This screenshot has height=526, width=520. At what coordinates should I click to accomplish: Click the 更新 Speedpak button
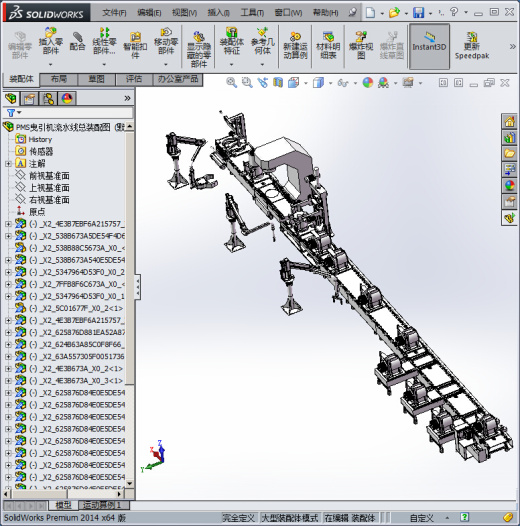point(472,46)
